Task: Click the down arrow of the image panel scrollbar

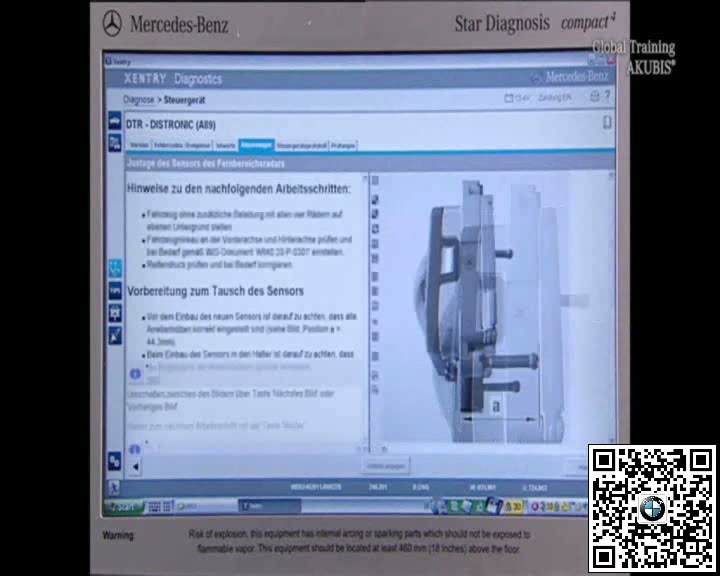Action: point(611,440)
